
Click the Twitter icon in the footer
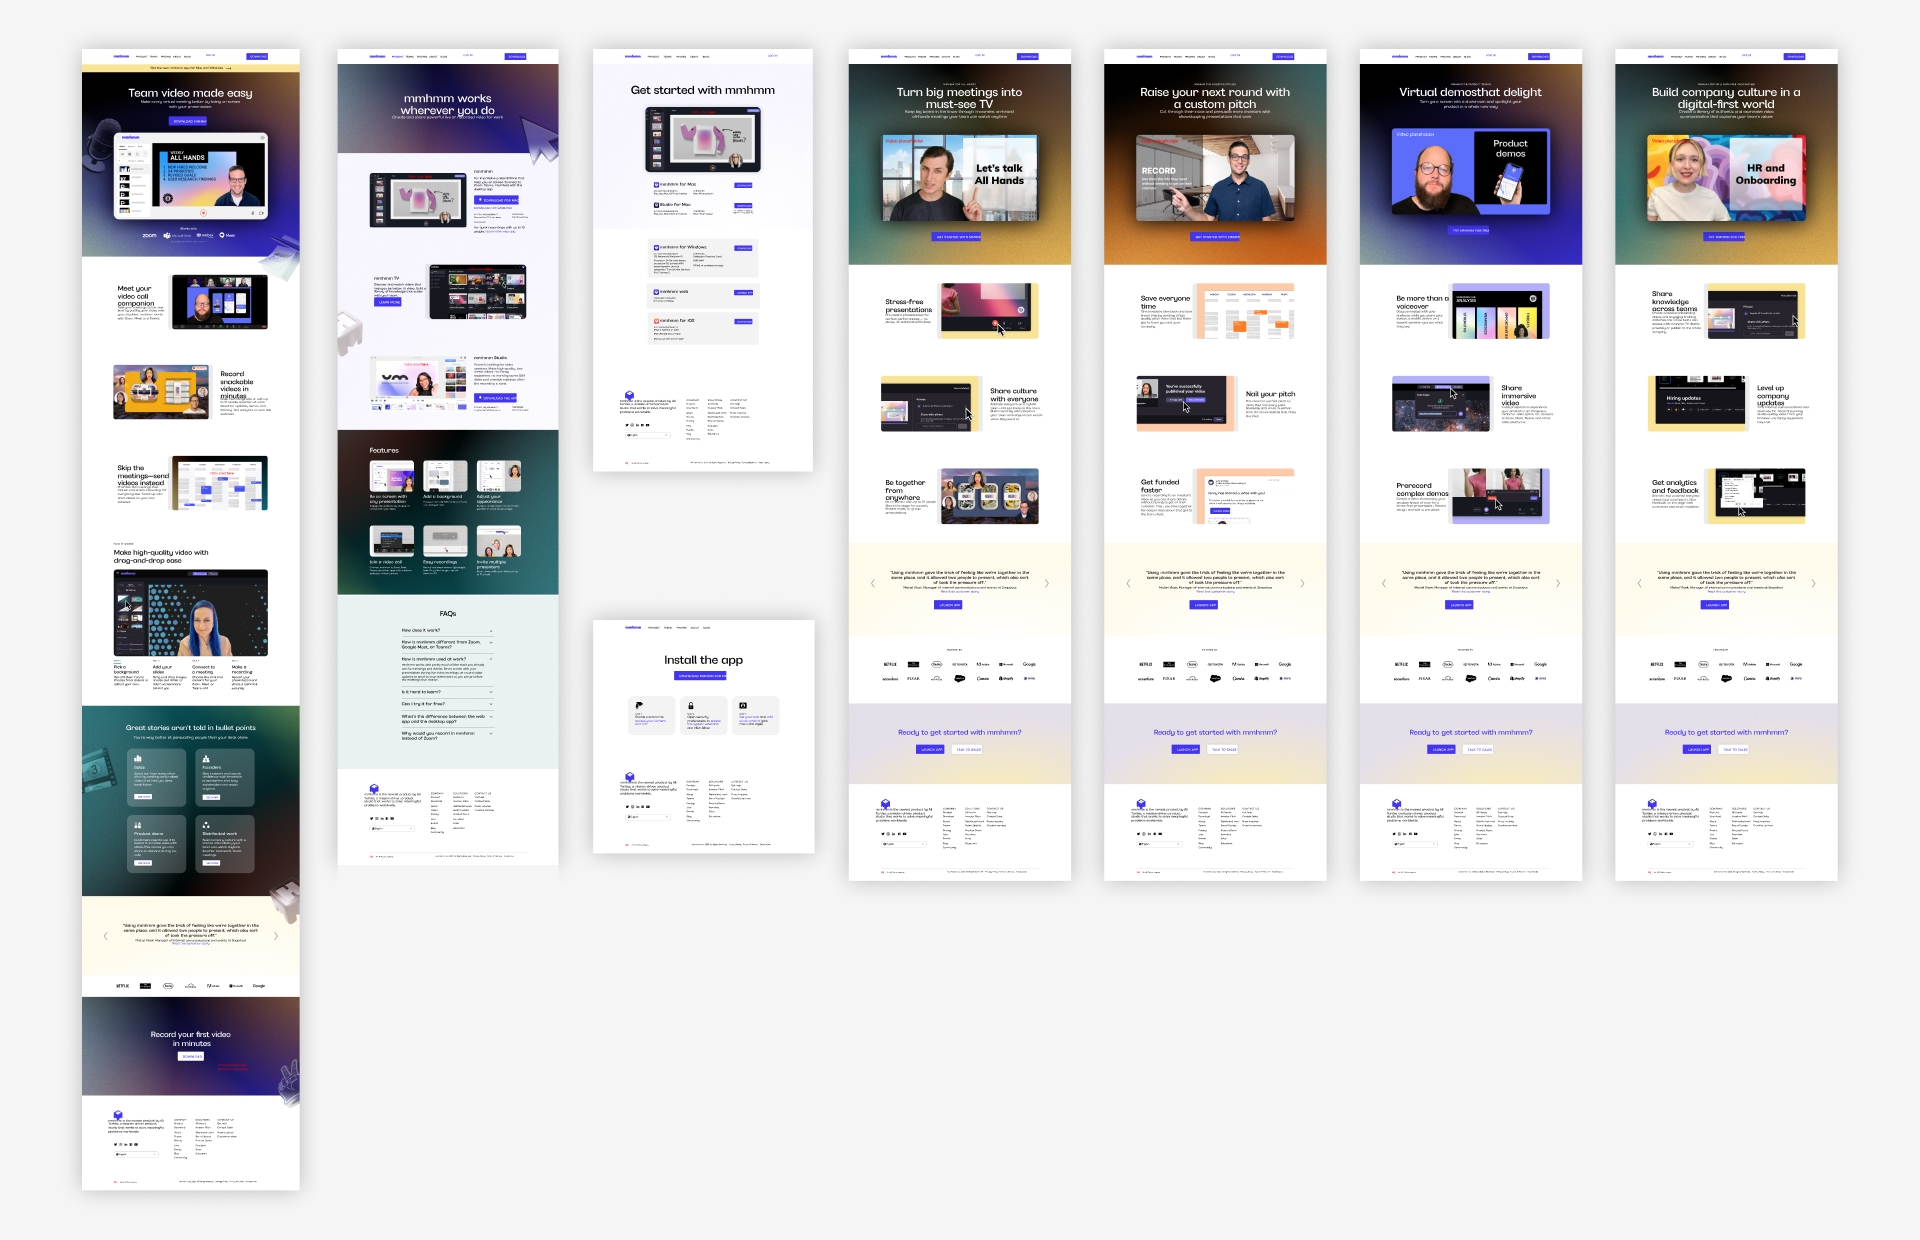coord(116,1145)
